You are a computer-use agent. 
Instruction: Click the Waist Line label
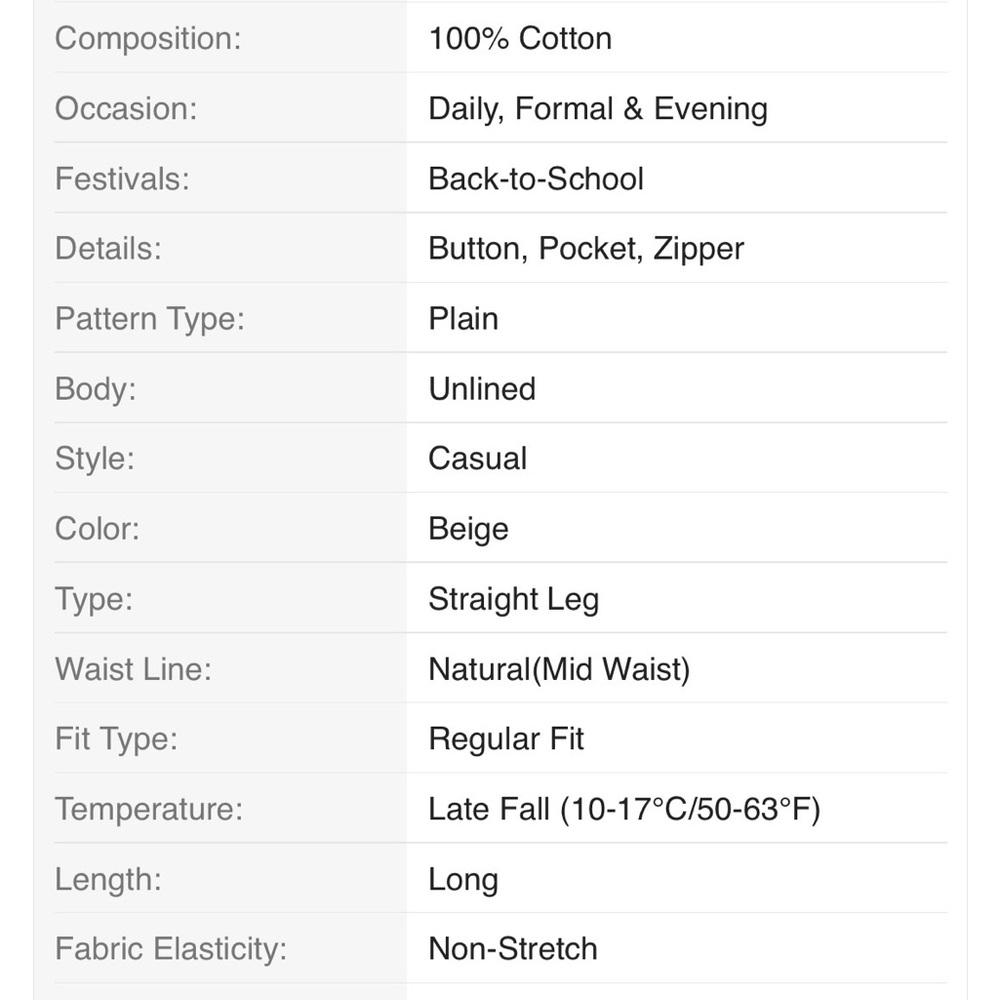(x=133, y=669)
